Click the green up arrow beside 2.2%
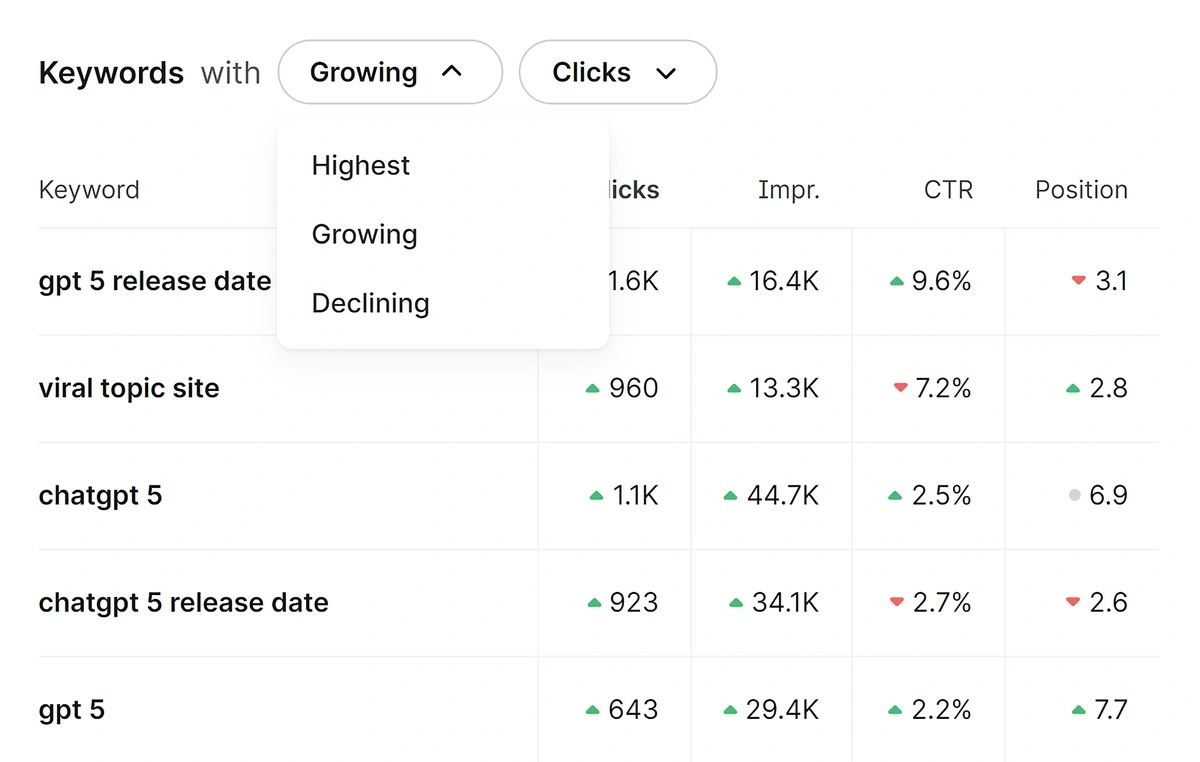 (895, 711)
